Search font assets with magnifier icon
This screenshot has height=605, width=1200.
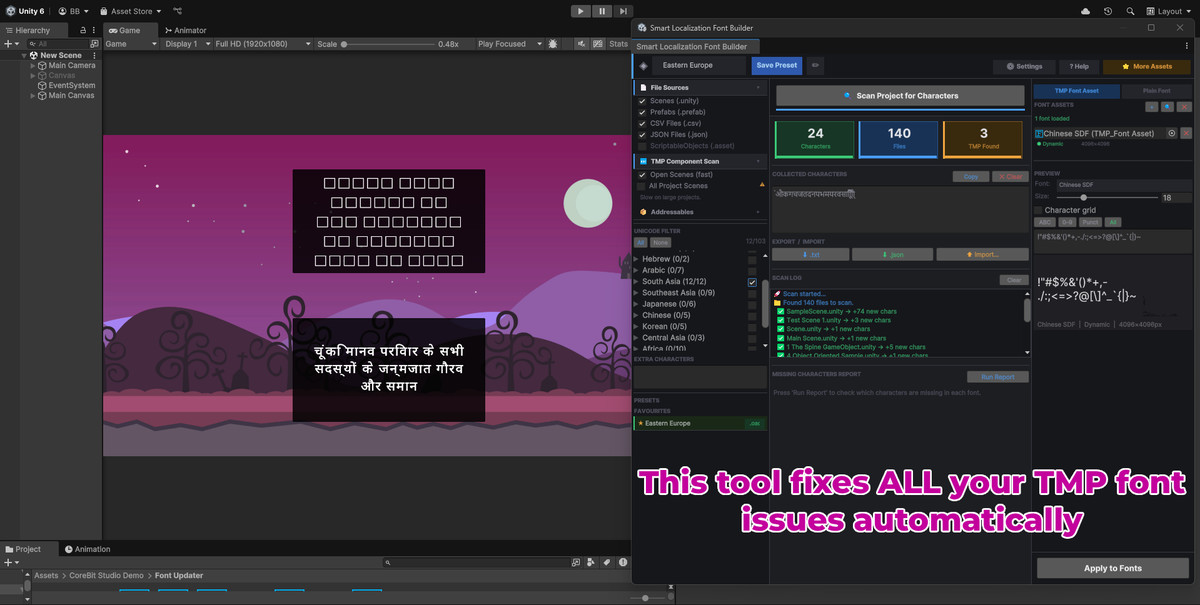[1168, 106]
